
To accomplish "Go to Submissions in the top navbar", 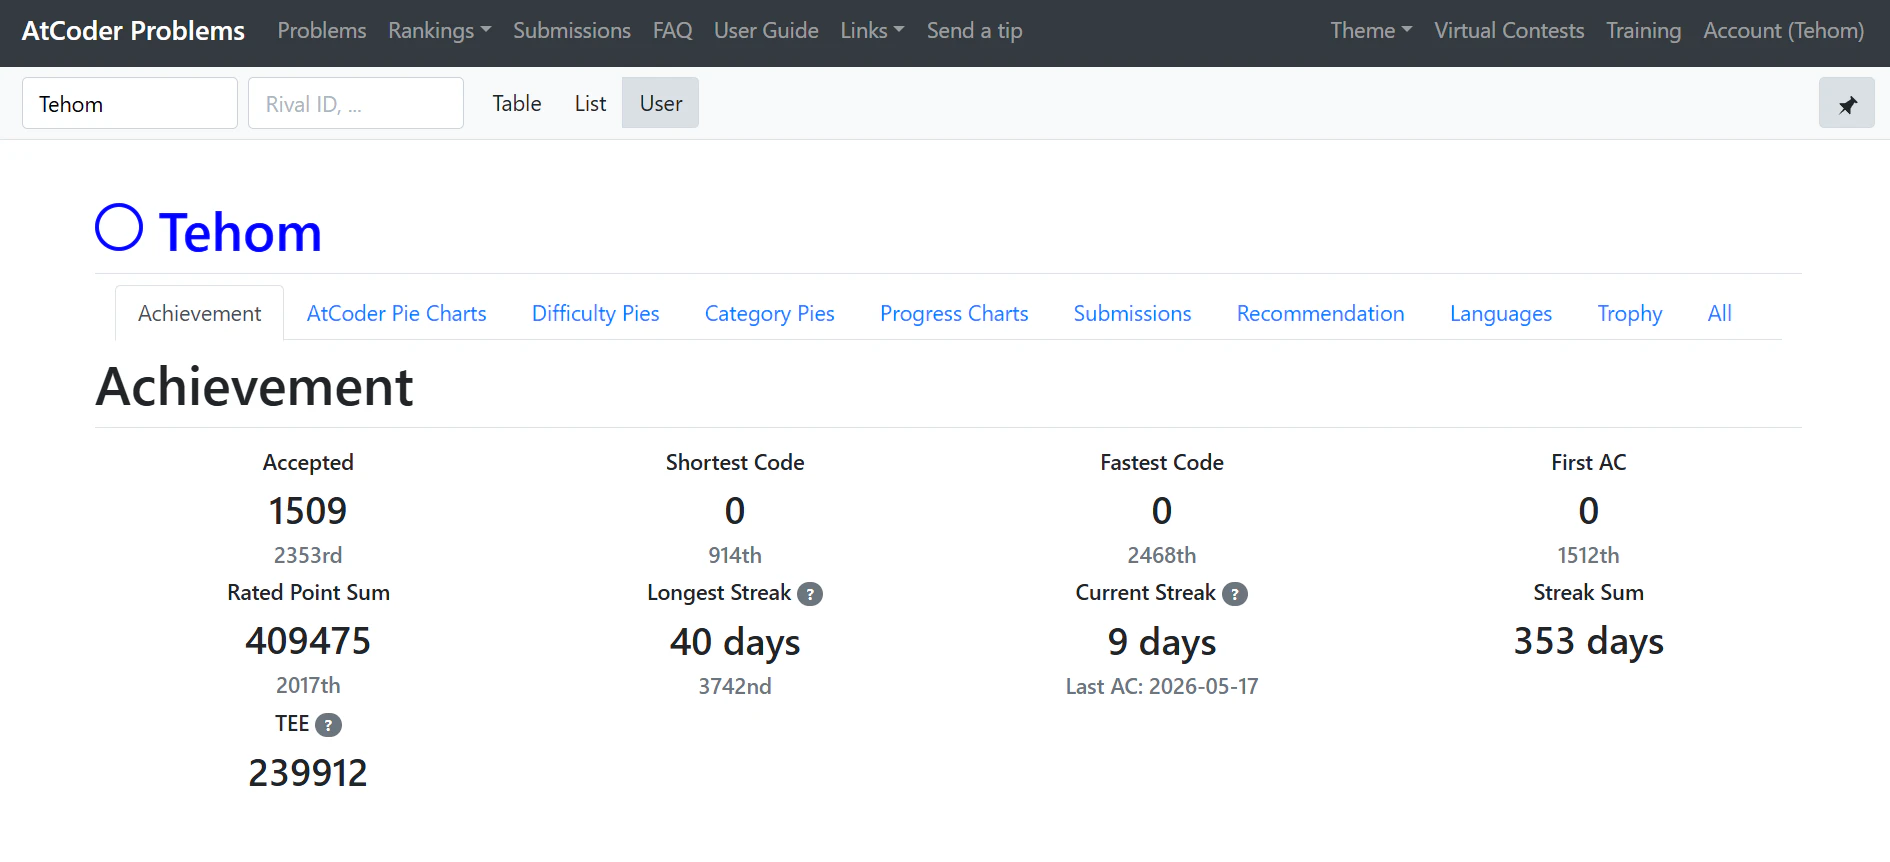I will pos(572,31).
